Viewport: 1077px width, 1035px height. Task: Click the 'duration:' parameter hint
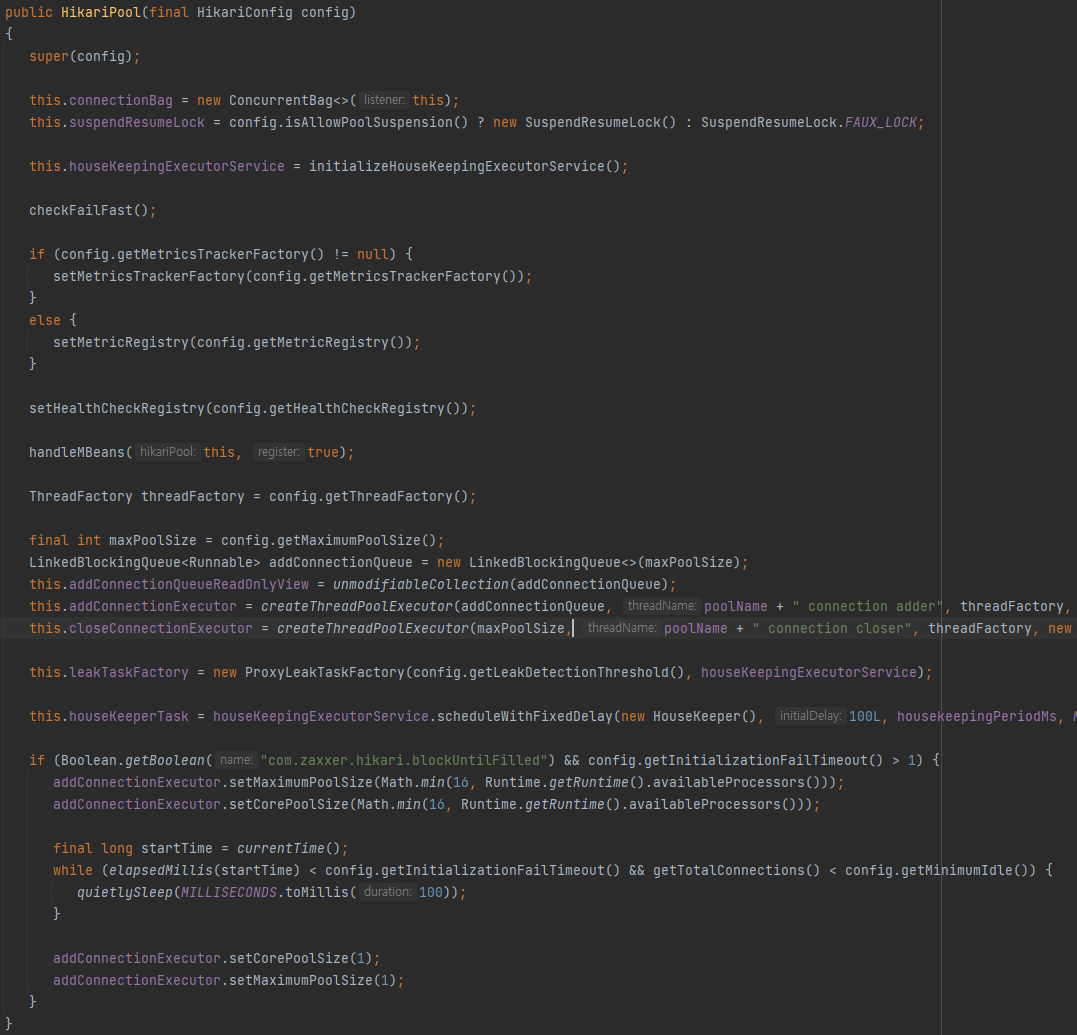387,891
